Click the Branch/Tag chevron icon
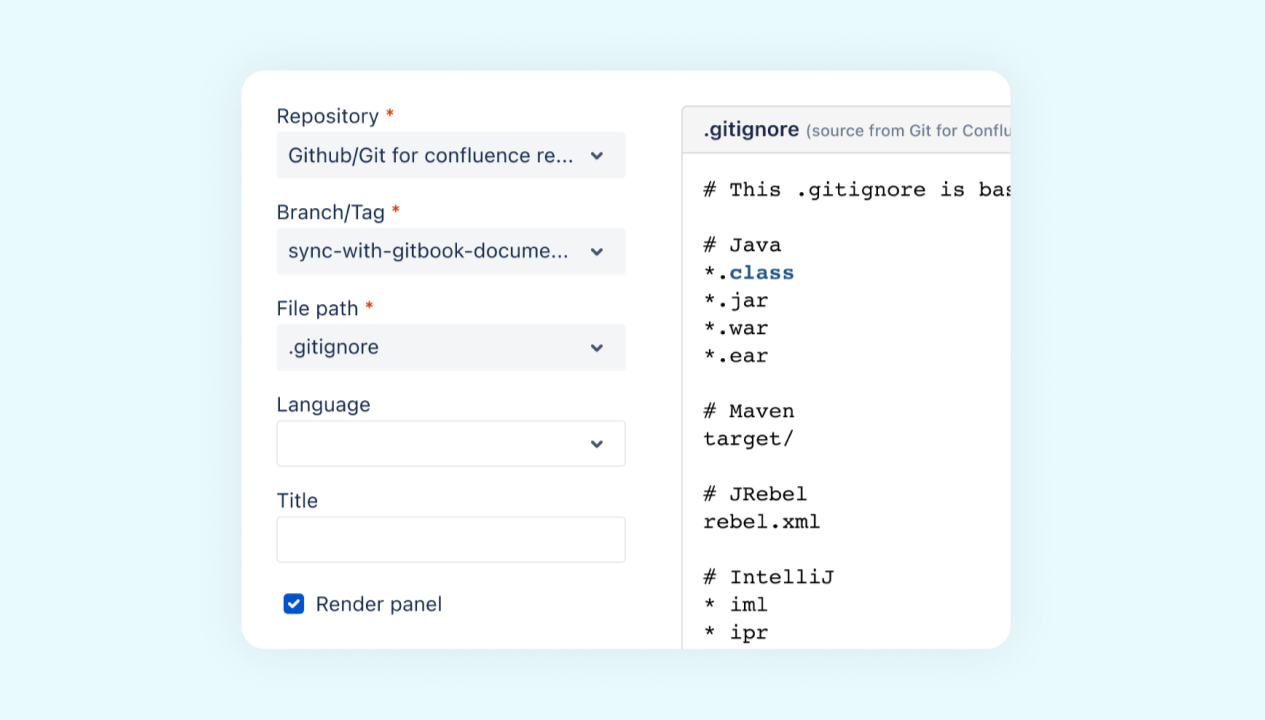The width and height of the screenshot is (1265, 720). coord(597,251)
